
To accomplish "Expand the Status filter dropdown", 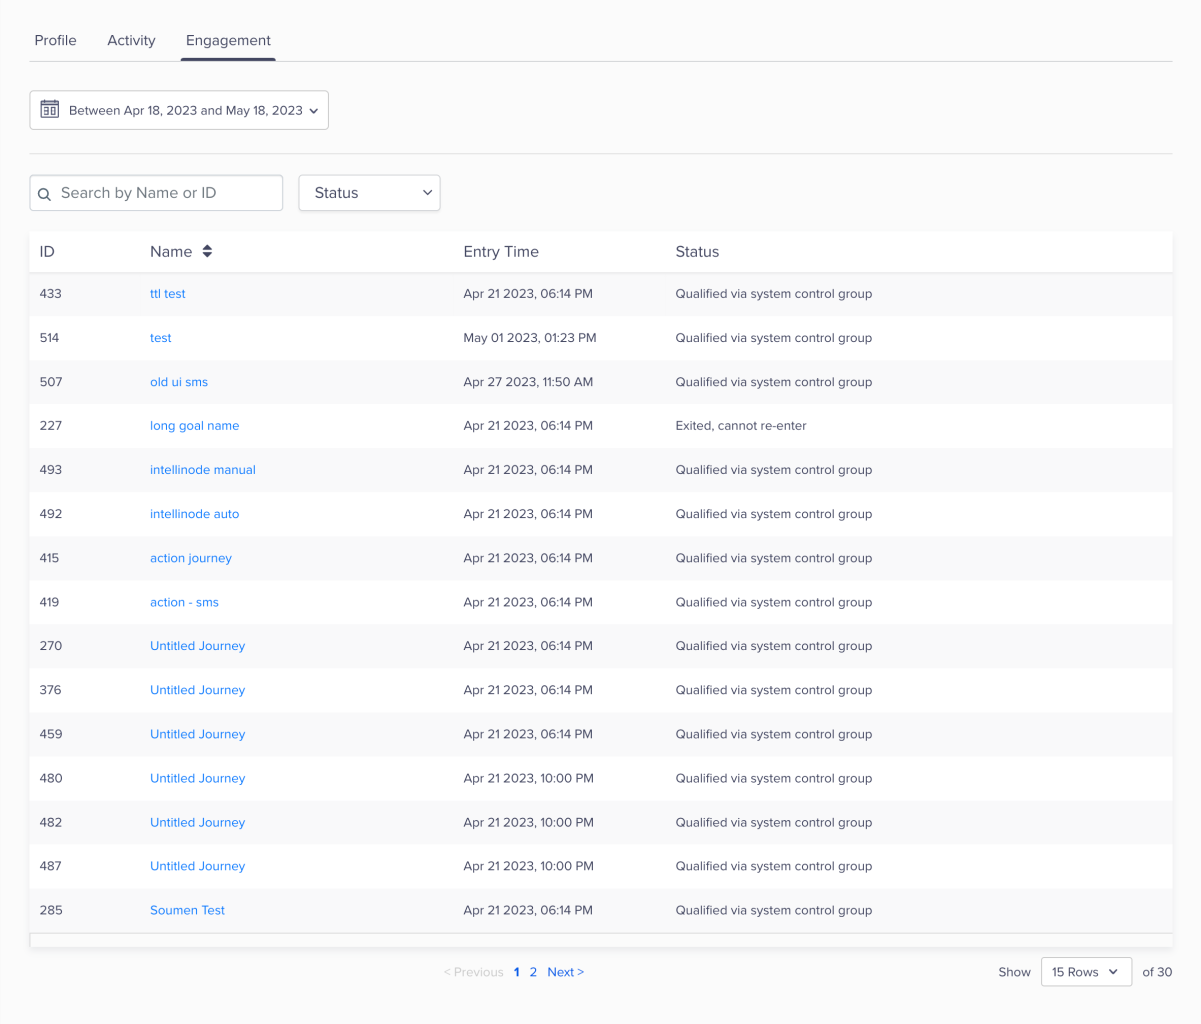I will click(x=369, y=193).
